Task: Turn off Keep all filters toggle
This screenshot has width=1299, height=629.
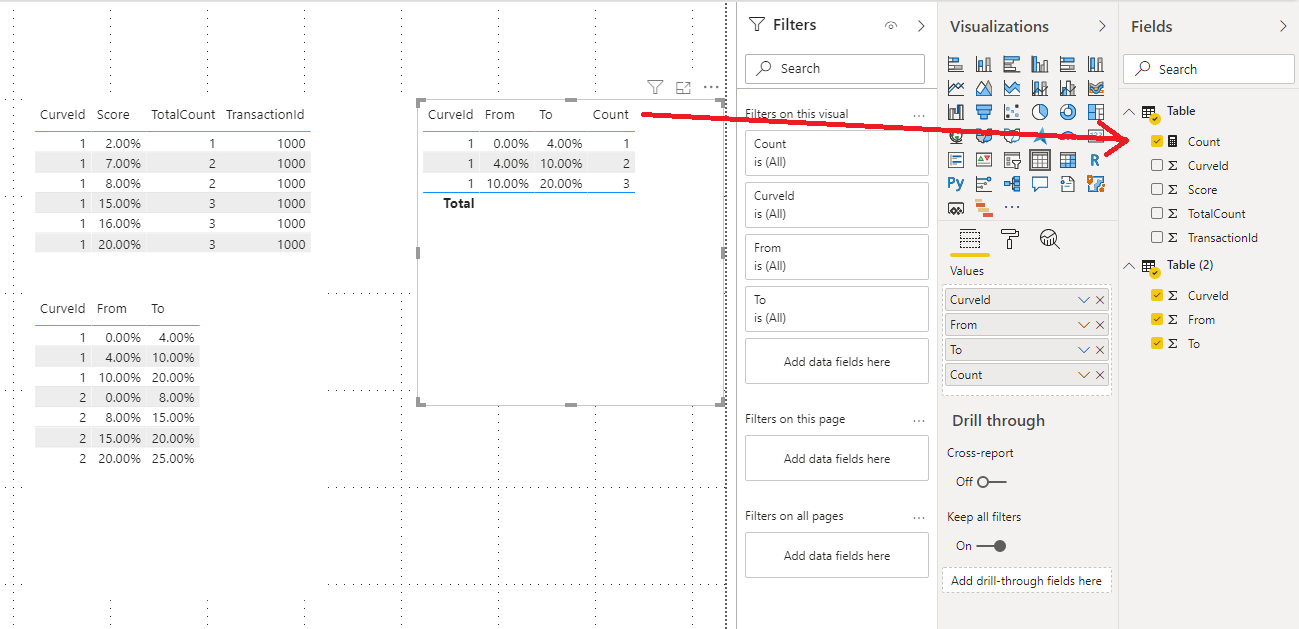Action: [x=991, y=546]
